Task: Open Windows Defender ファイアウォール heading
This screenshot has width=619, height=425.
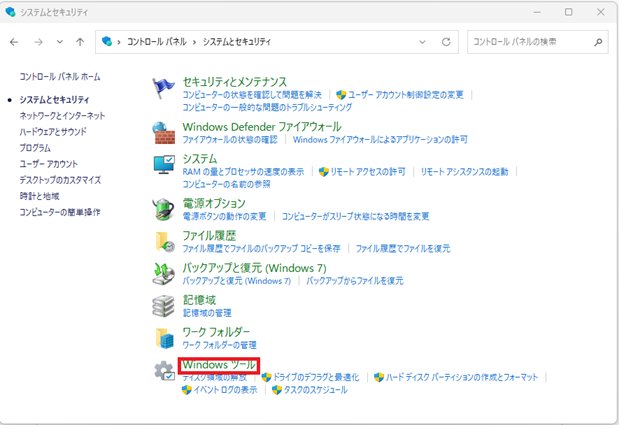Action: click(x=262, y=127)
